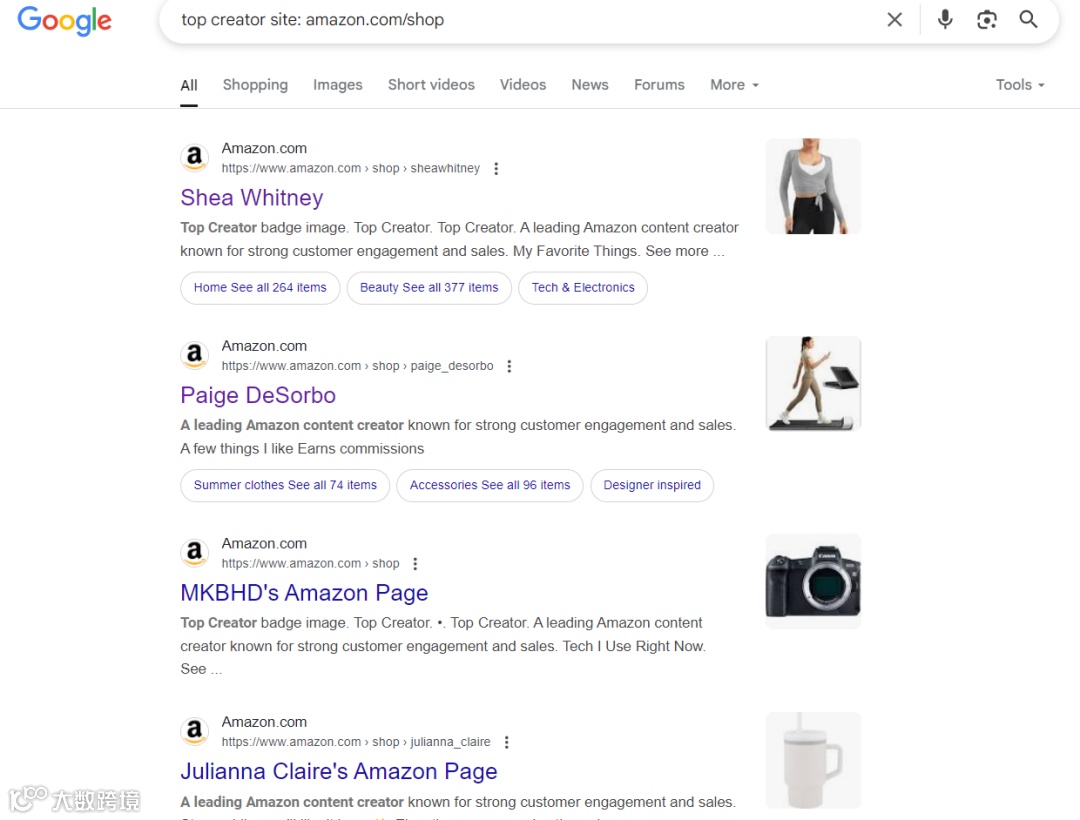Click Amazon favicon on MKBHD result
The image size is (1080, 820).
(195, 553)
